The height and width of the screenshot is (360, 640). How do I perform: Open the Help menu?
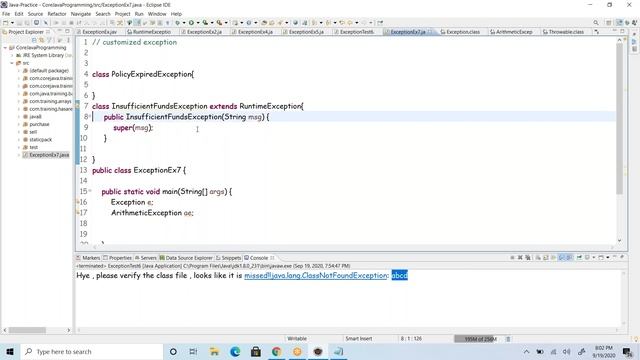(x=176, y=14)
